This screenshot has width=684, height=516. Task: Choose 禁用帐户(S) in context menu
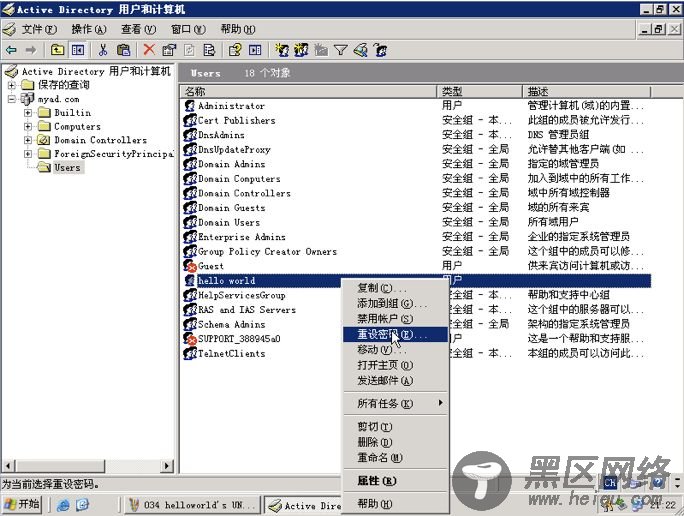395,319
